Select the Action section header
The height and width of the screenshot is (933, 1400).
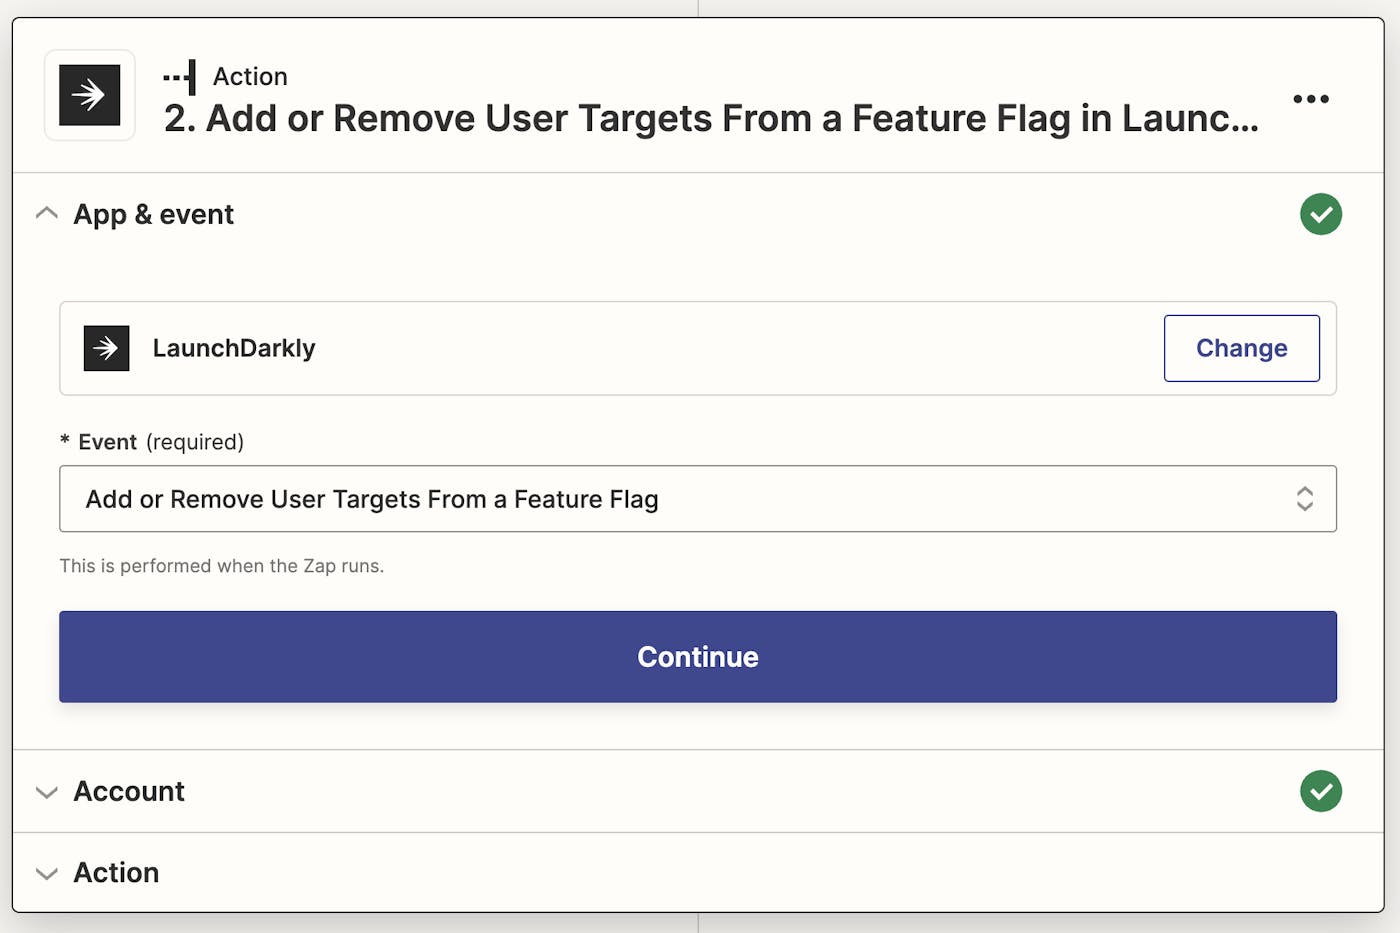click(698, 872)
